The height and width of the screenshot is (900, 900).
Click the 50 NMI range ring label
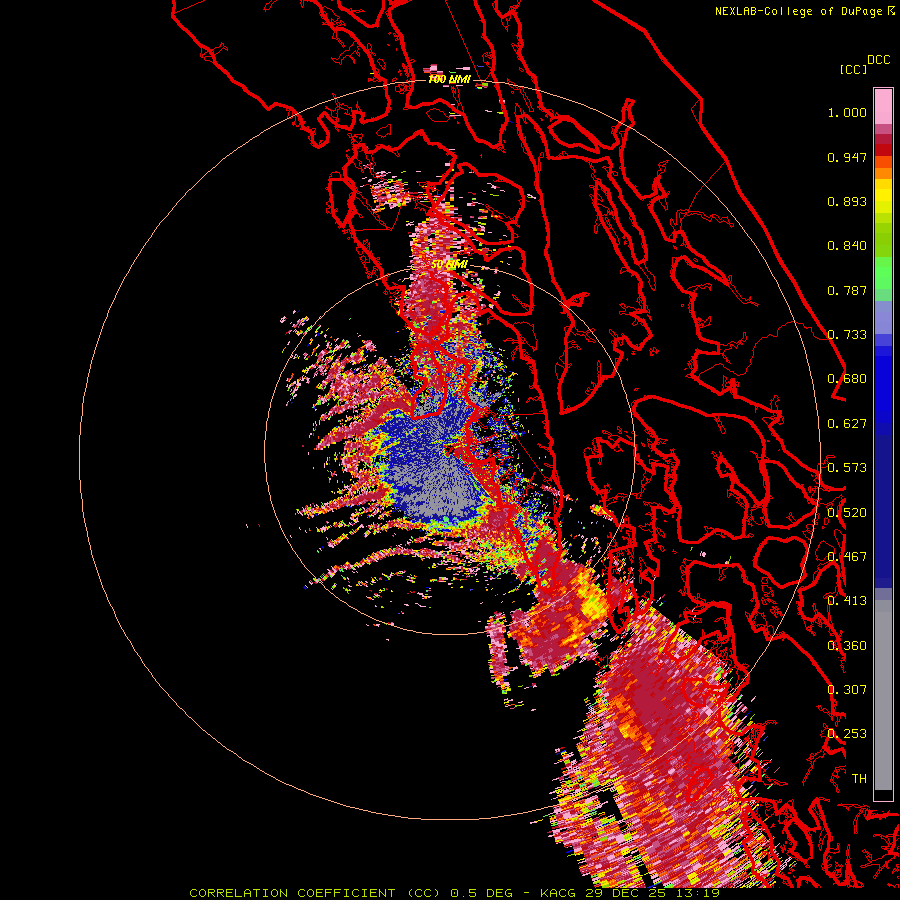pos(449,265)
